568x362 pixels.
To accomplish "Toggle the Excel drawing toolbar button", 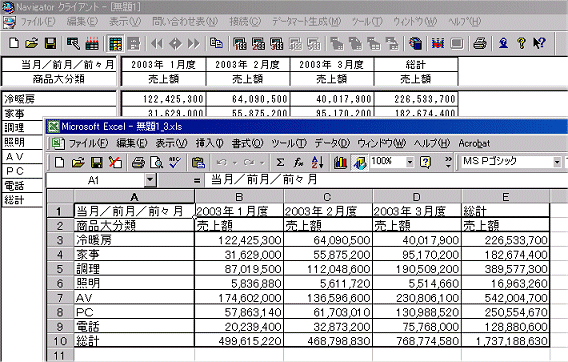I will (359, 162).
